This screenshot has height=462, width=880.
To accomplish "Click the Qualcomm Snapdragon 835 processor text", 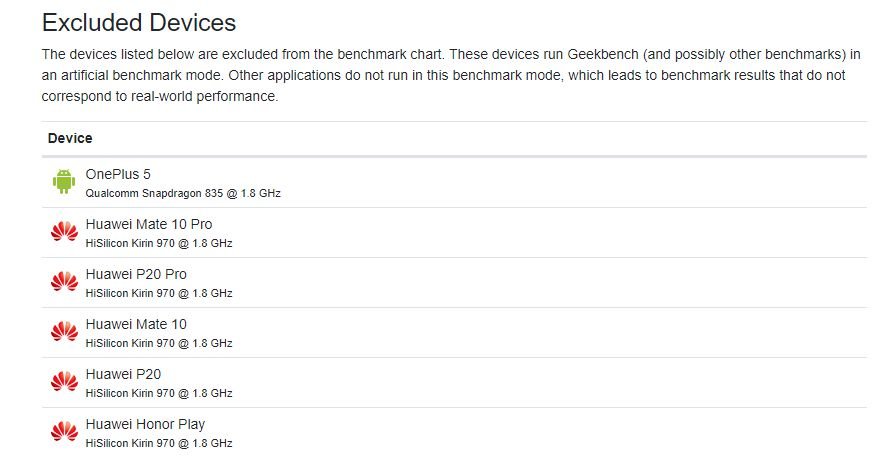I will (x=183, y=193).
